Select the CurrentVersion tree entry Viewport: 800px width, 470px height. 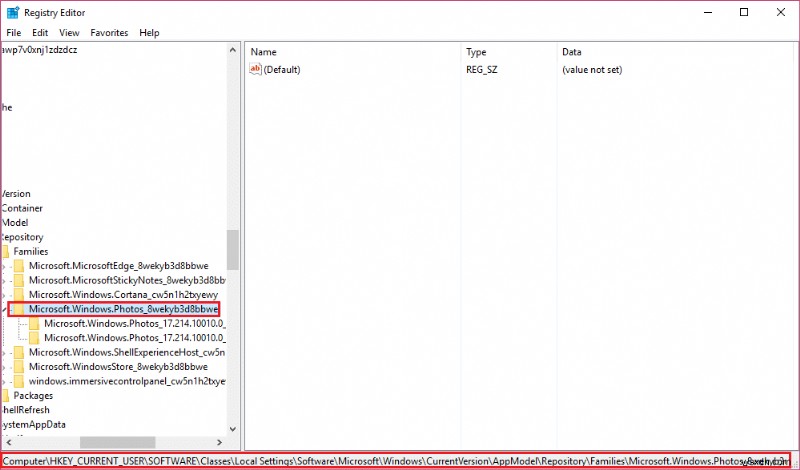(16, 194)
